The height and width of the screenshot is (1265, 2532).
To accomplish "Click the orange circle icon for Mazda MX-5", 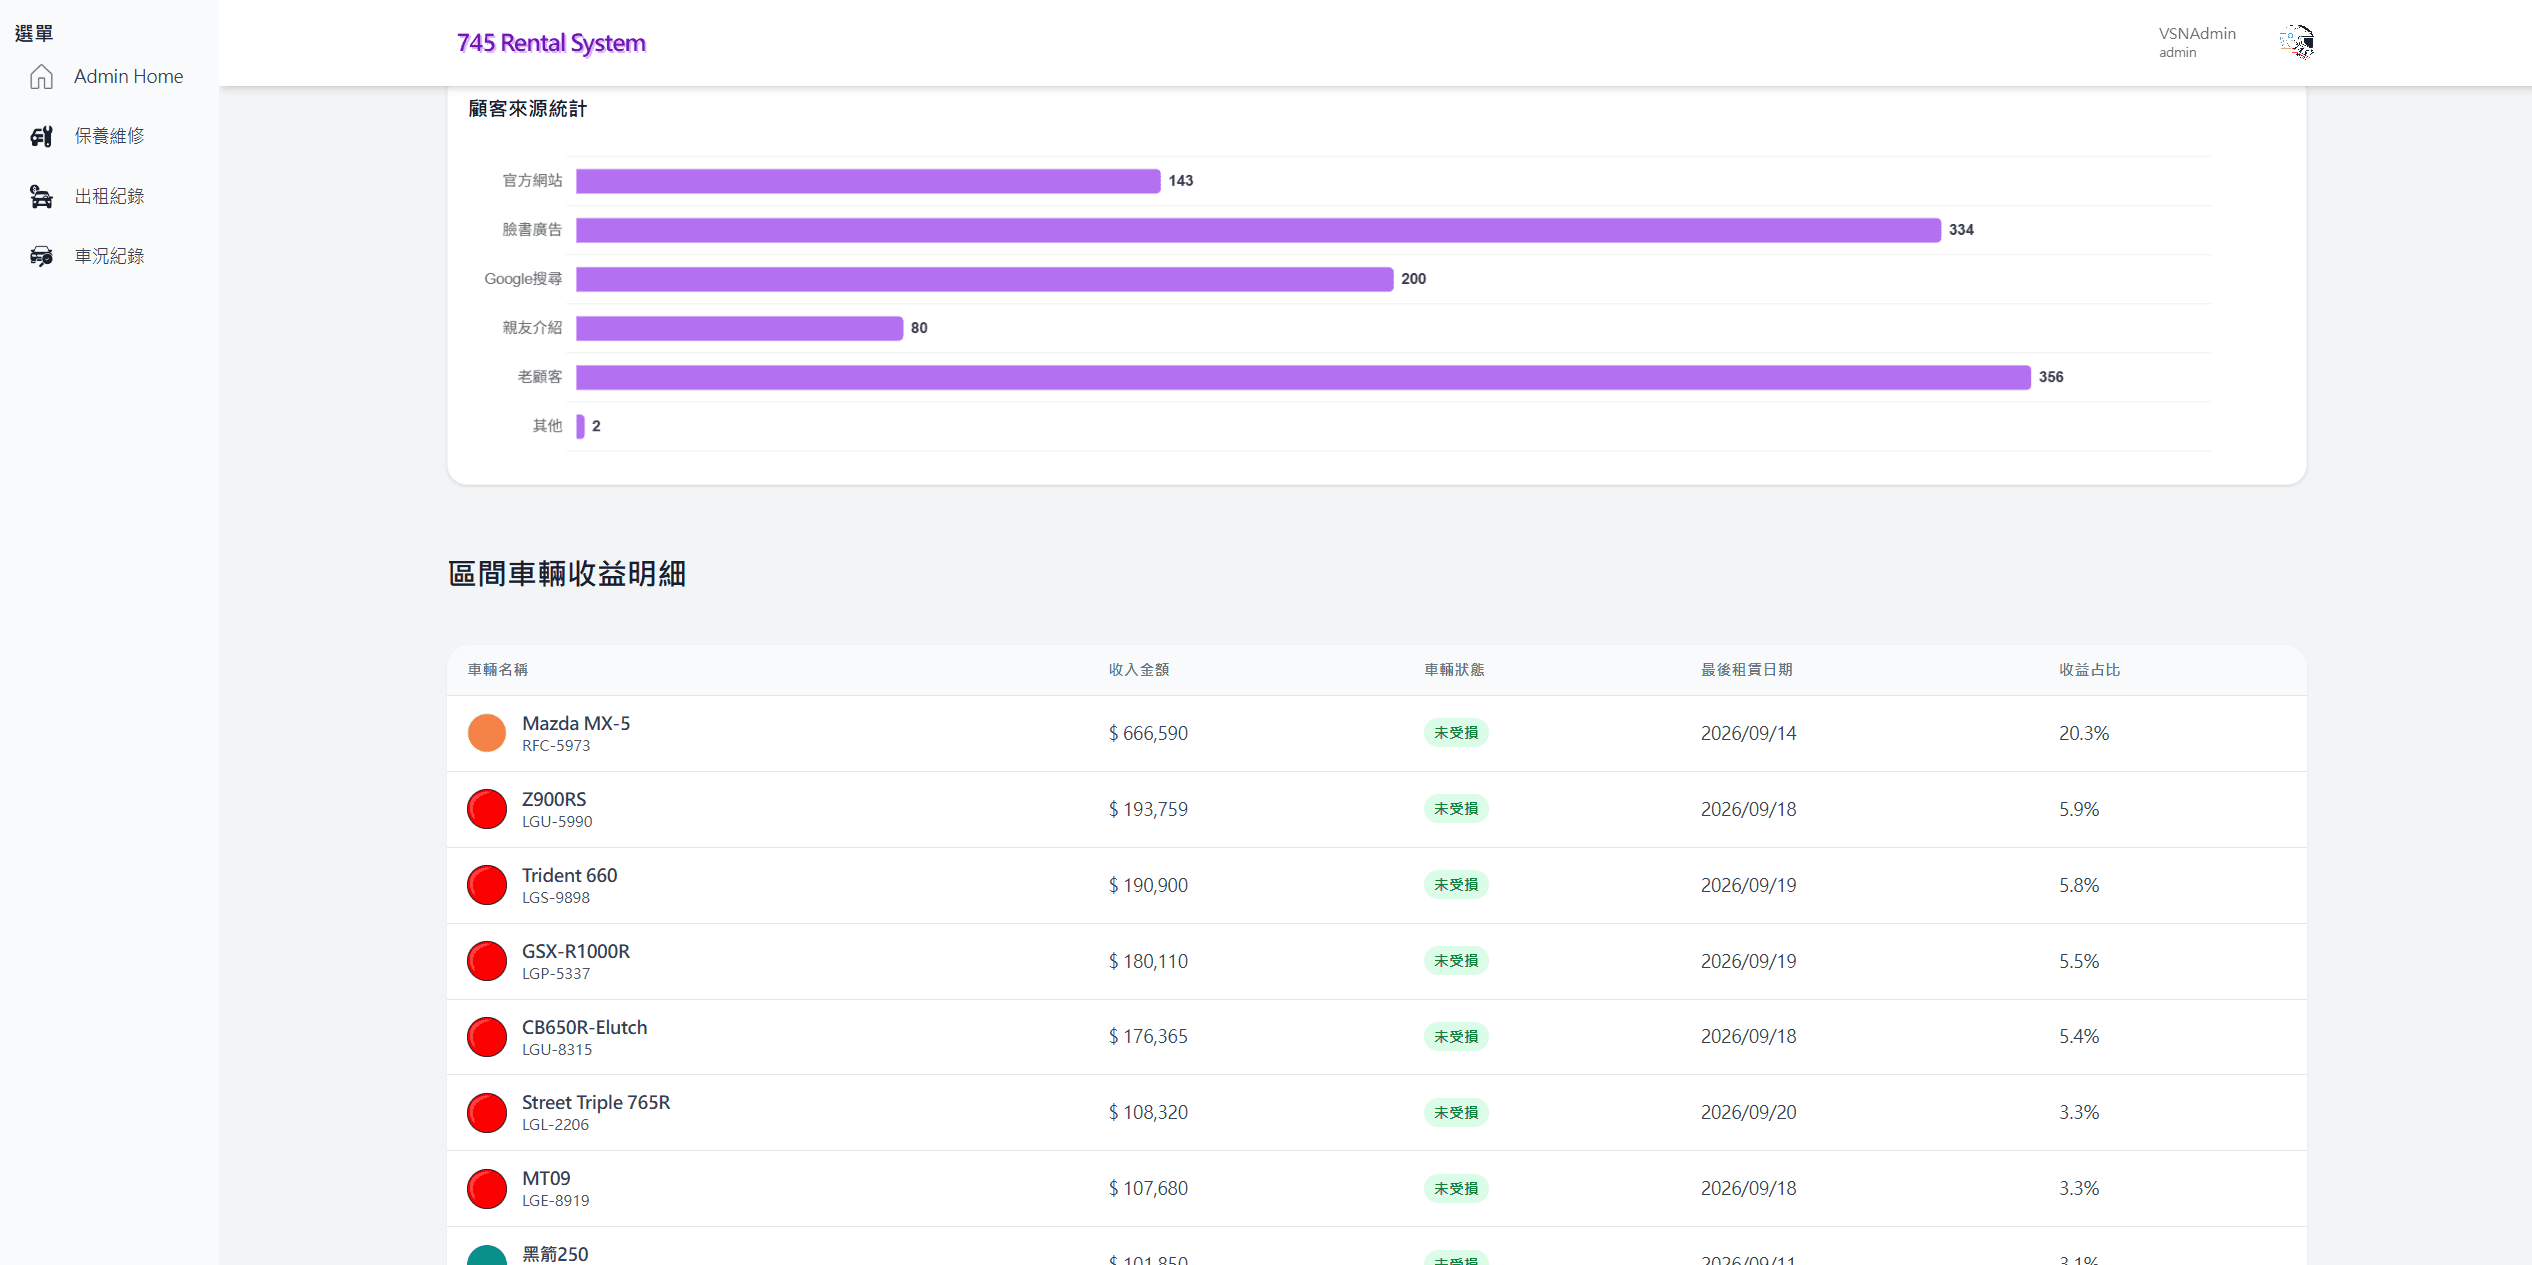I will (487, 733).
